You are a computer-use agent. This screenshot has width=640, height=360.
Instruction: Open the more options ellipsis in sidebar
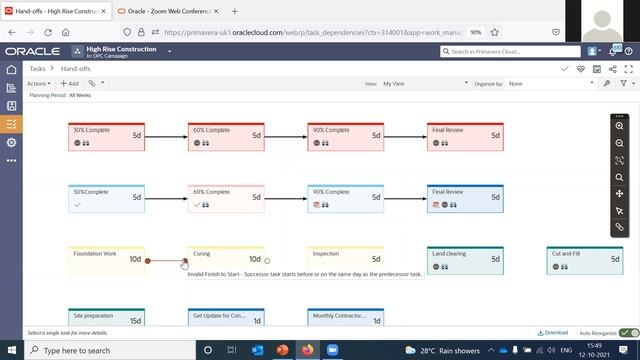[x=11, y=161]
